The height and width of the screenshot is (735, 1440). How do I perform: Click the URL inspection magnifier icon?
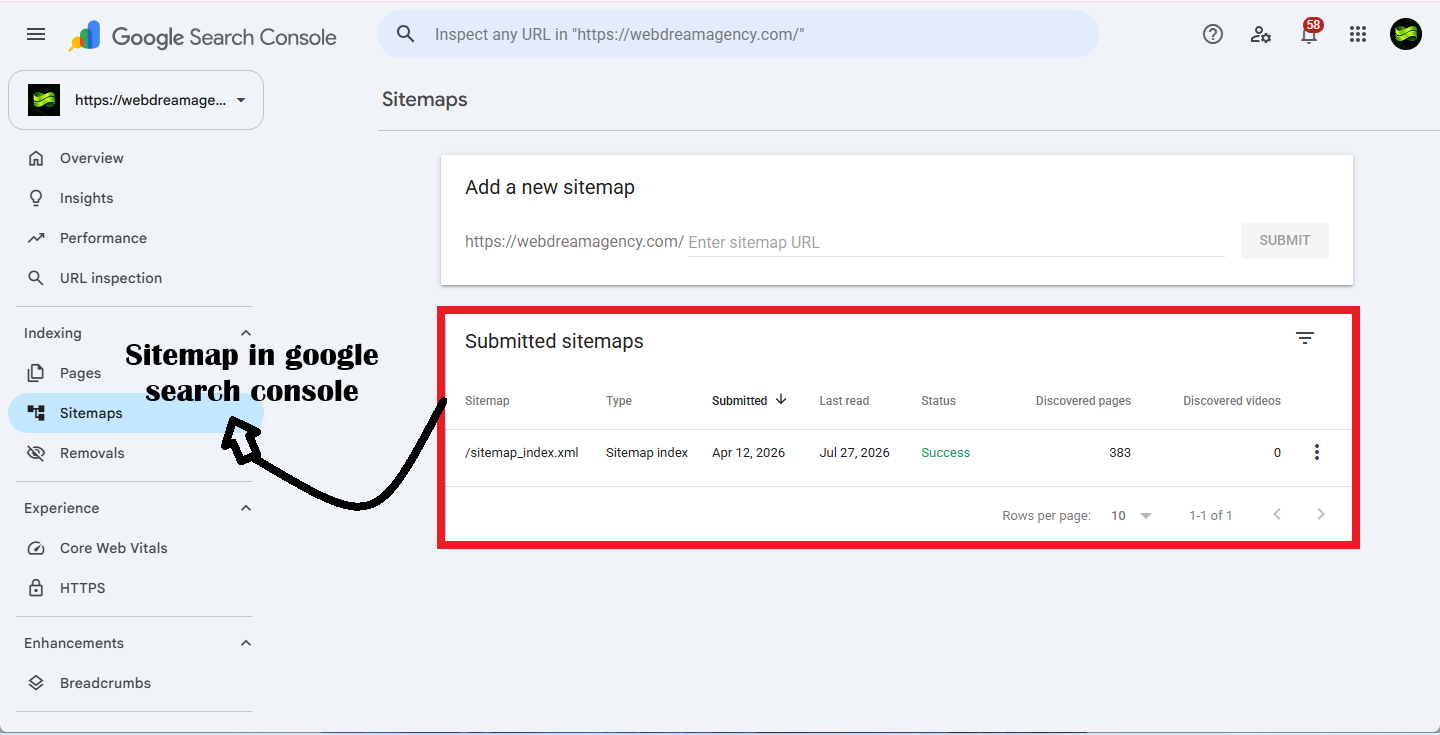[x=36, y=278]
